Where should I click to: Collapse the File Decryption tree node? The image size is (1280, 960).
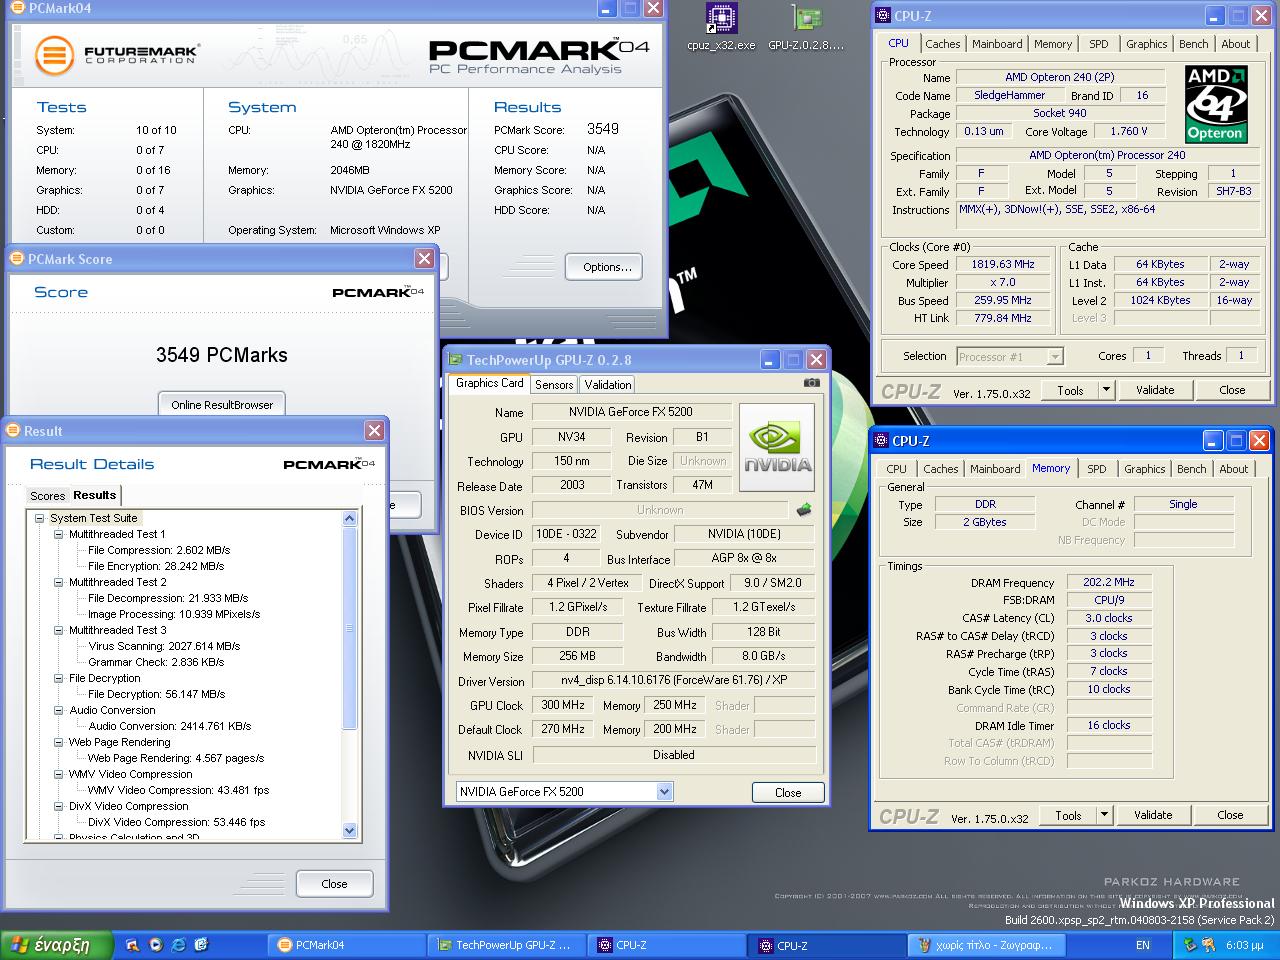coord(59,678)
